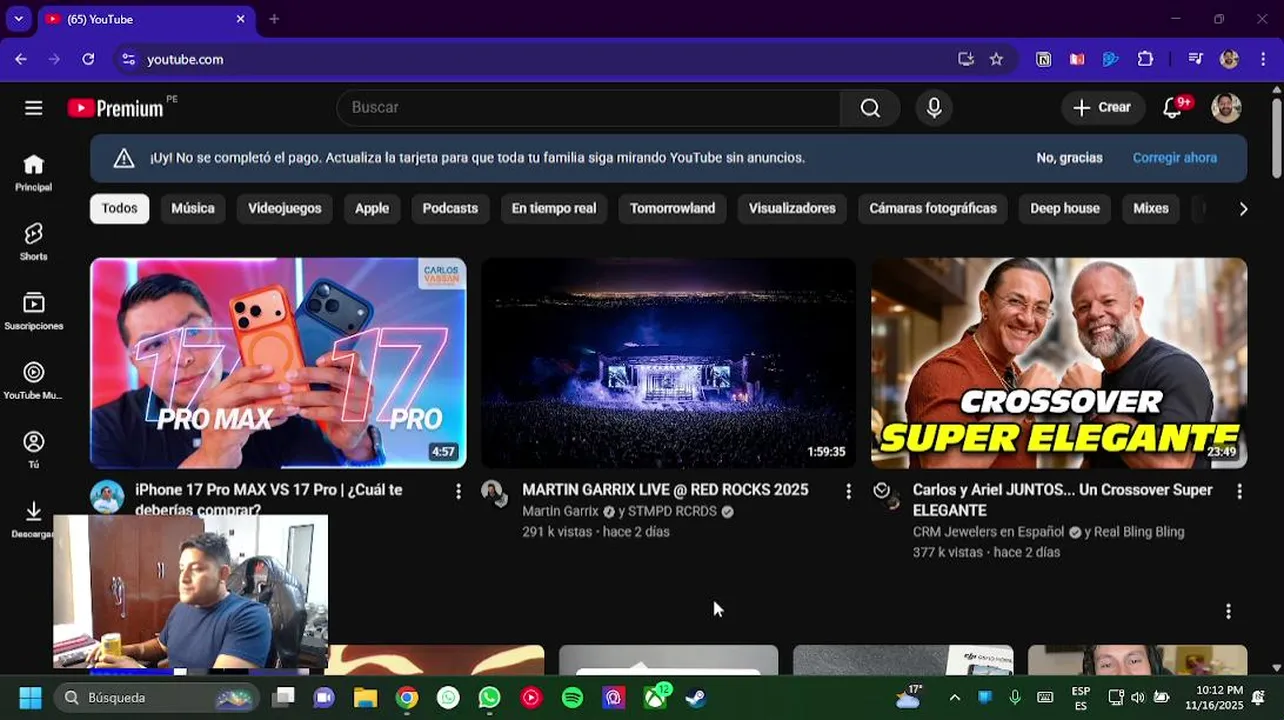Open the YouTube account avatar menu
The height and width of the screenshot is (720, 1284).
tap(1226, 108)
